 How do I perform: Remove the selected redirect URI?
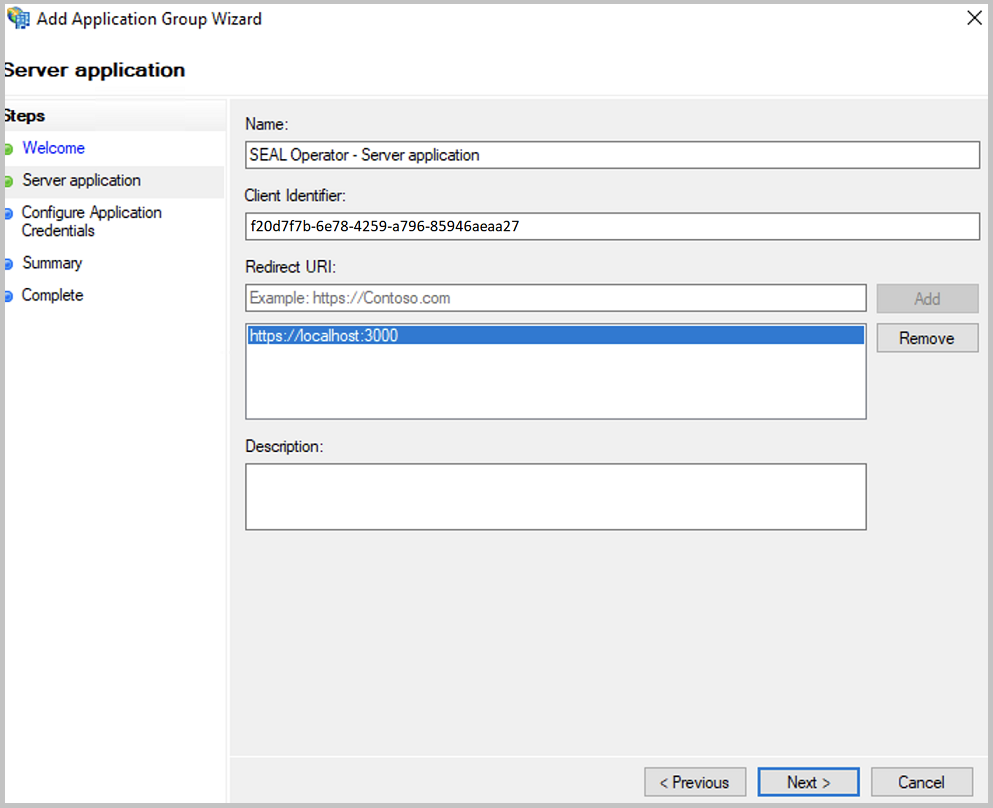[x=927, y=338]
